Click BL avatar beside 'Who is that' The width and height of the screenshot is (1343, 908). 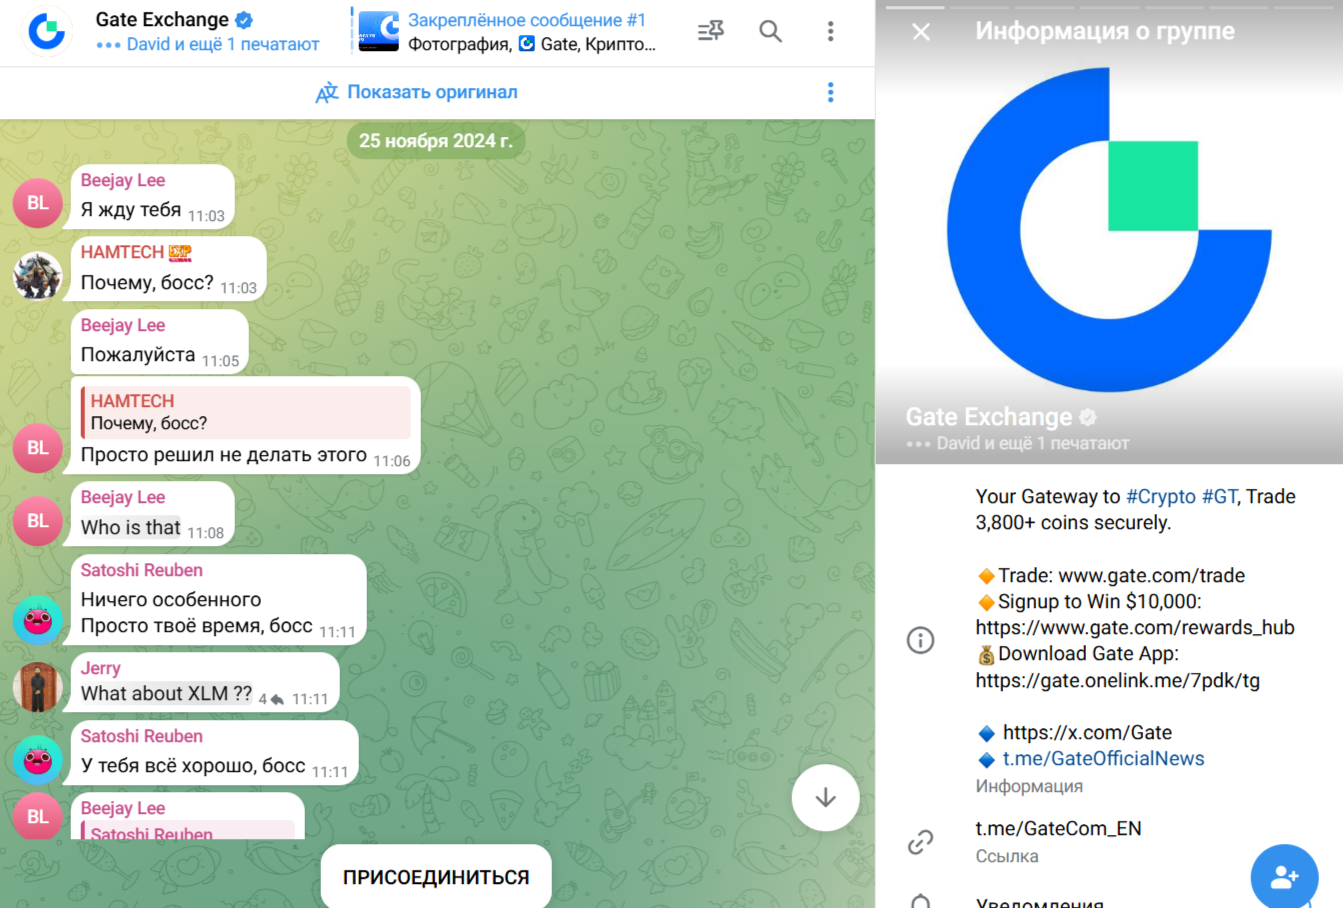[38, 521]
